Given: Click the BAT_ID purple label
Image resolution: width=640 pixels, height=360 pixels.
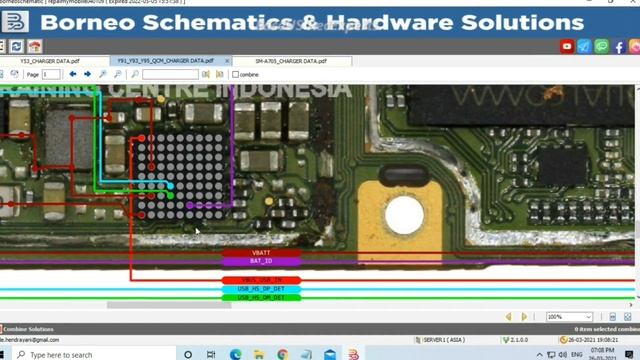Looking at the screenshot, I should pos(261,261).
